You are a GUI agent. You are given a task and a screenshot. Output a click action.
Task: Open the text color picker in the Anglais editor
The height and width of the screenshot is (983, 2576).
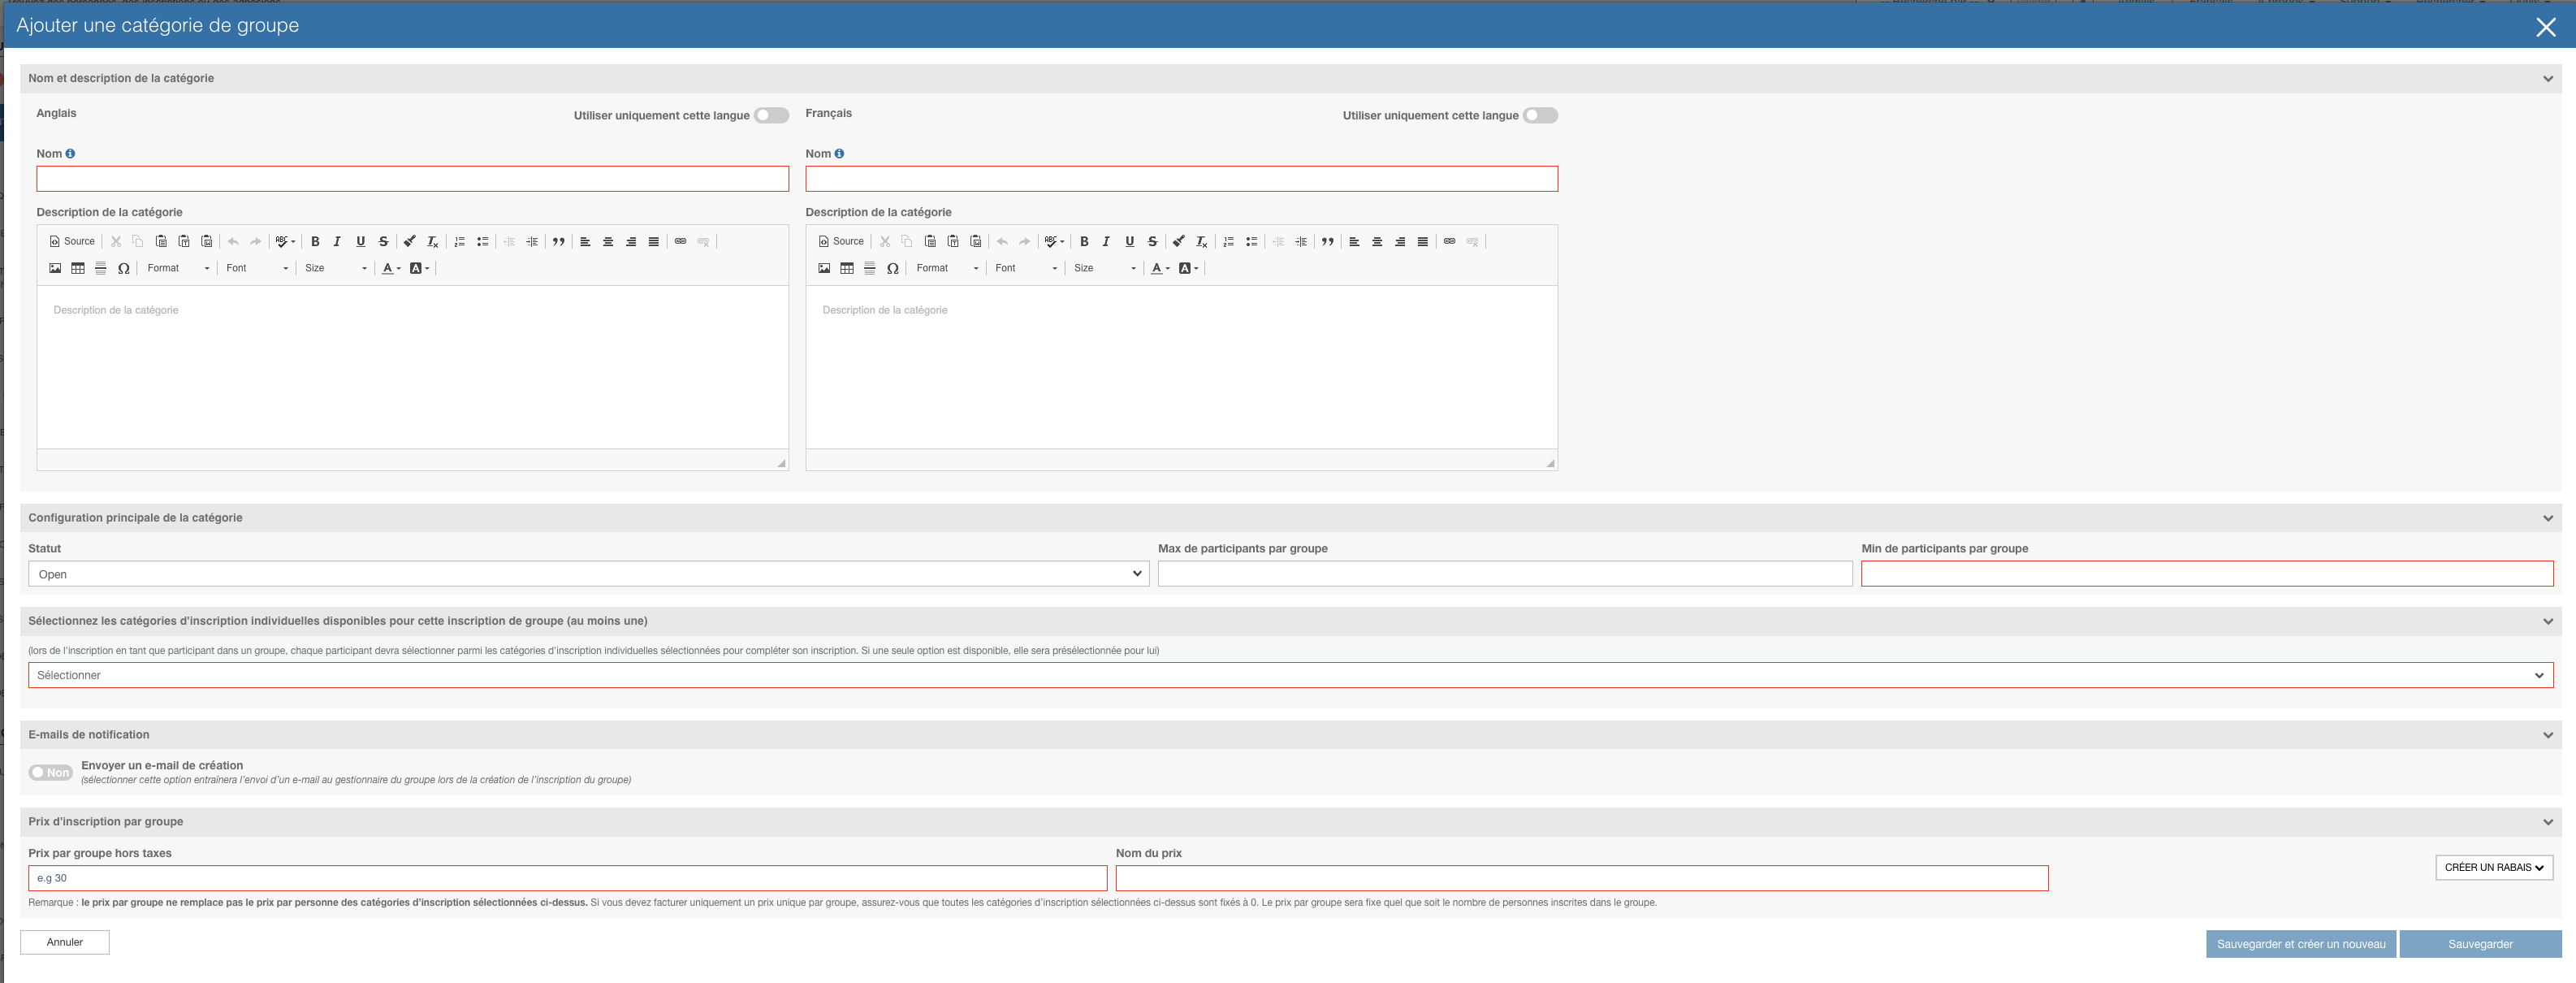[391, 268]
